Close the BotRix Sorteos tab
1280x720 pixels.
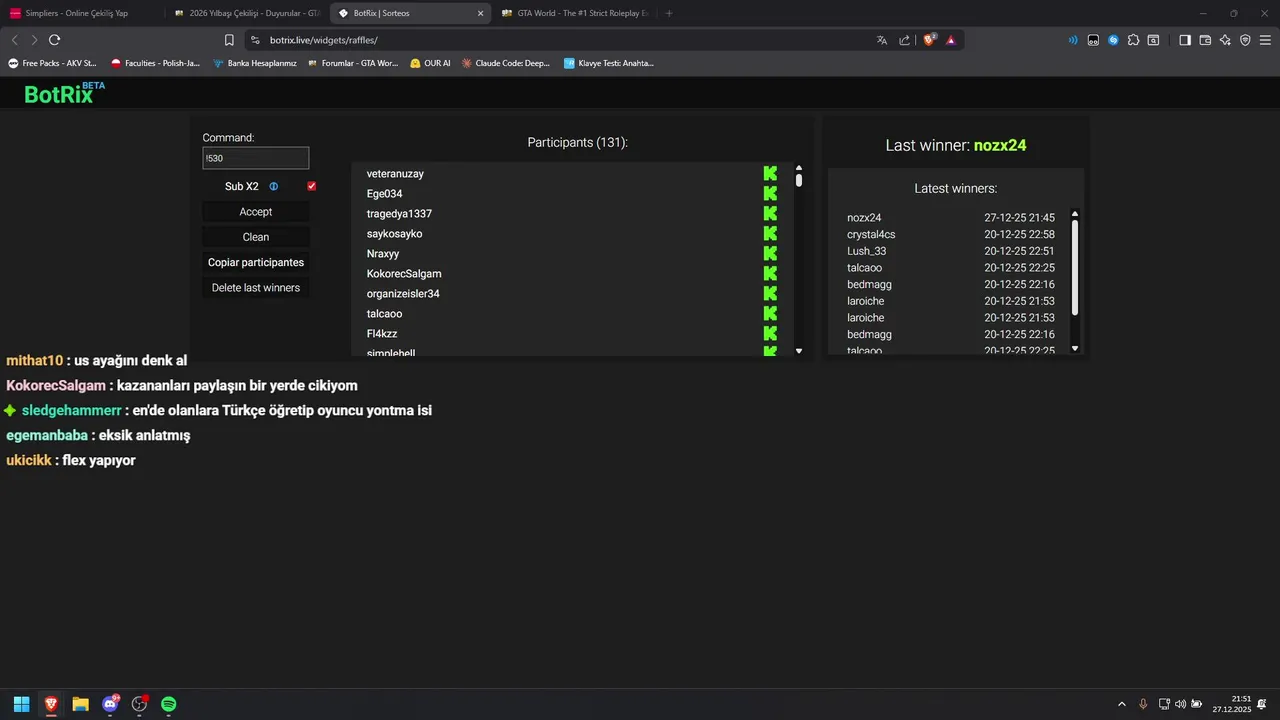click(480, 13)
